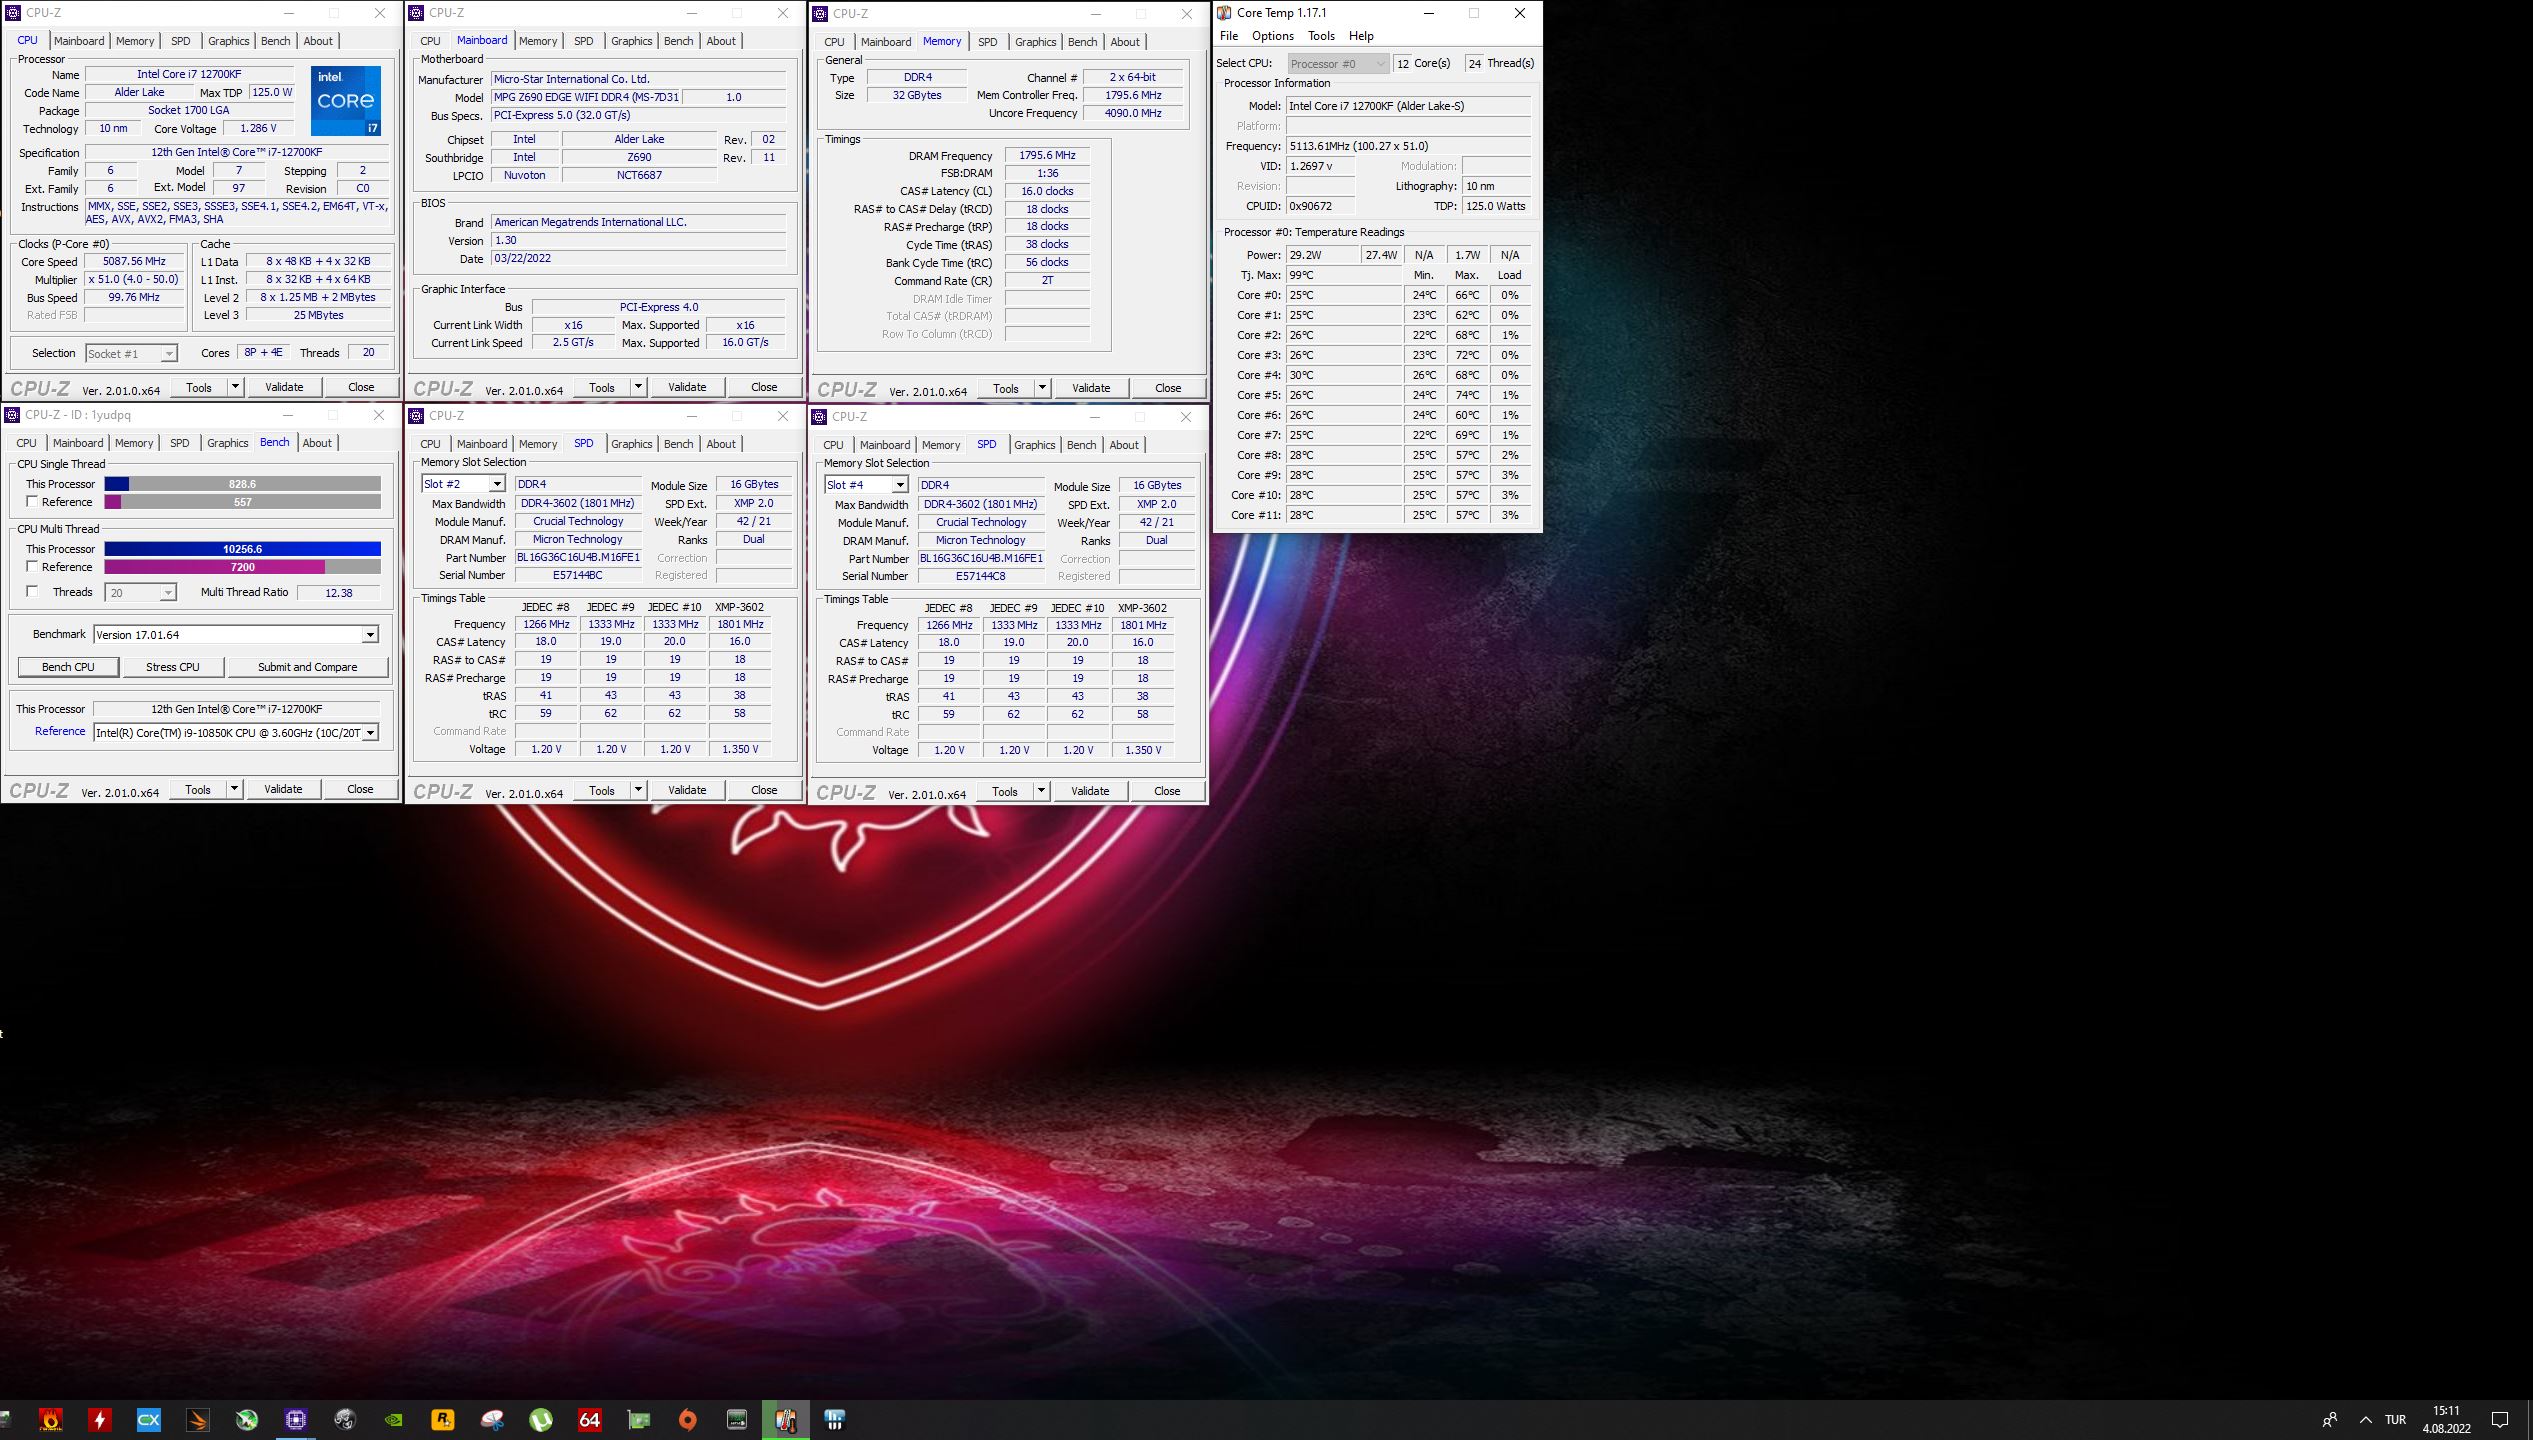Viewport: 2533px width, 1440px height.
Task: Launch NVIDIA app from the taskbar
Action: coord(394,1419)
